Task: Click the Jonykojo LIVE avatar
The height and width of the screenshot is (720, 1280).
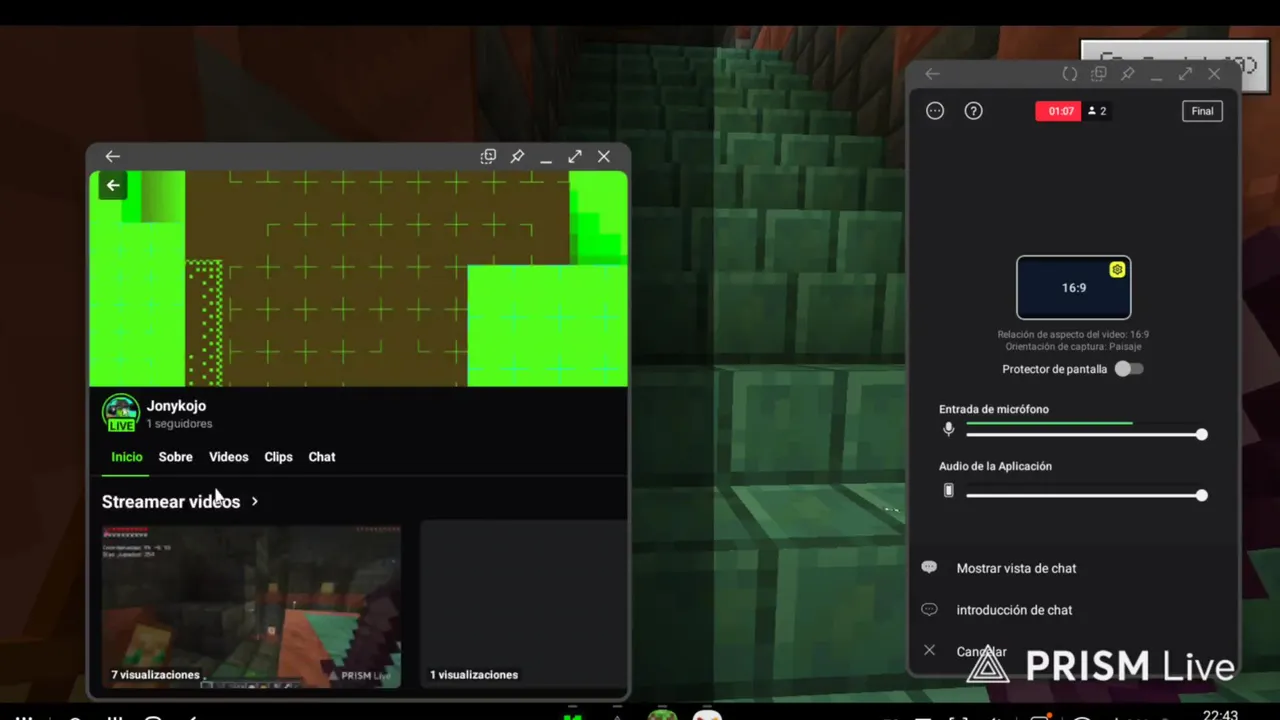Action: pyautogui.click(x=121, y=413)
